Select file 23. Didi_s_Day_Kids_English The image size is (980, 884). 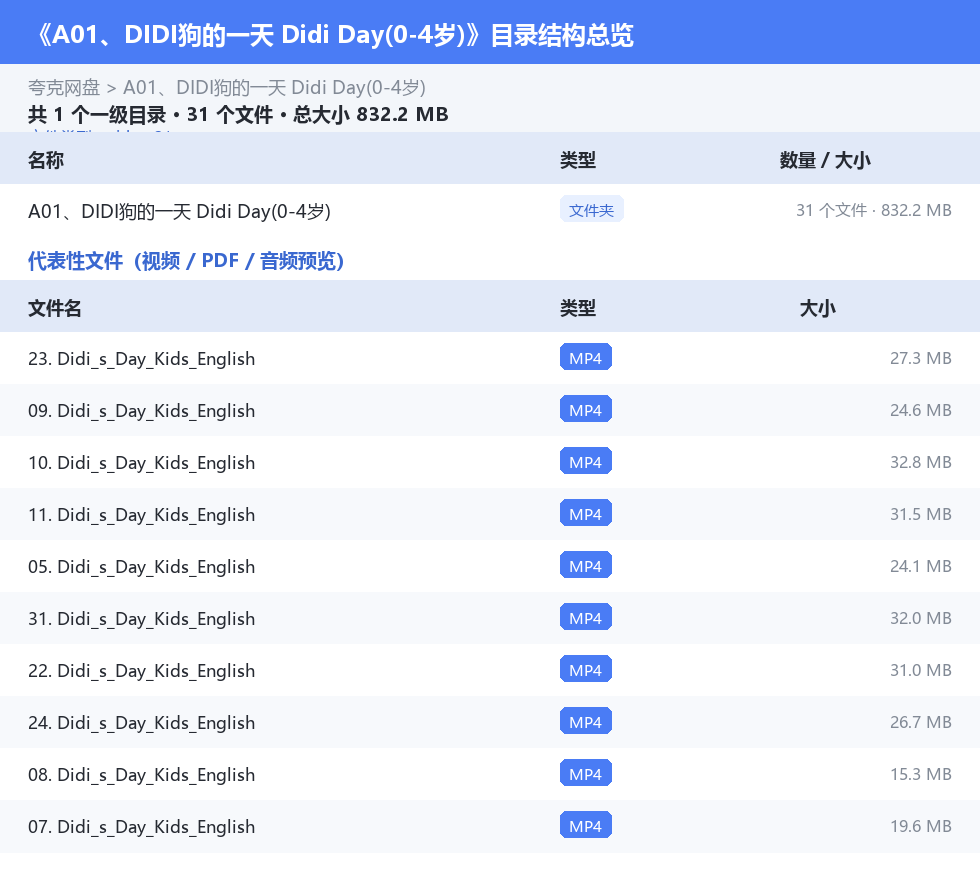click(x=141, y=359)
